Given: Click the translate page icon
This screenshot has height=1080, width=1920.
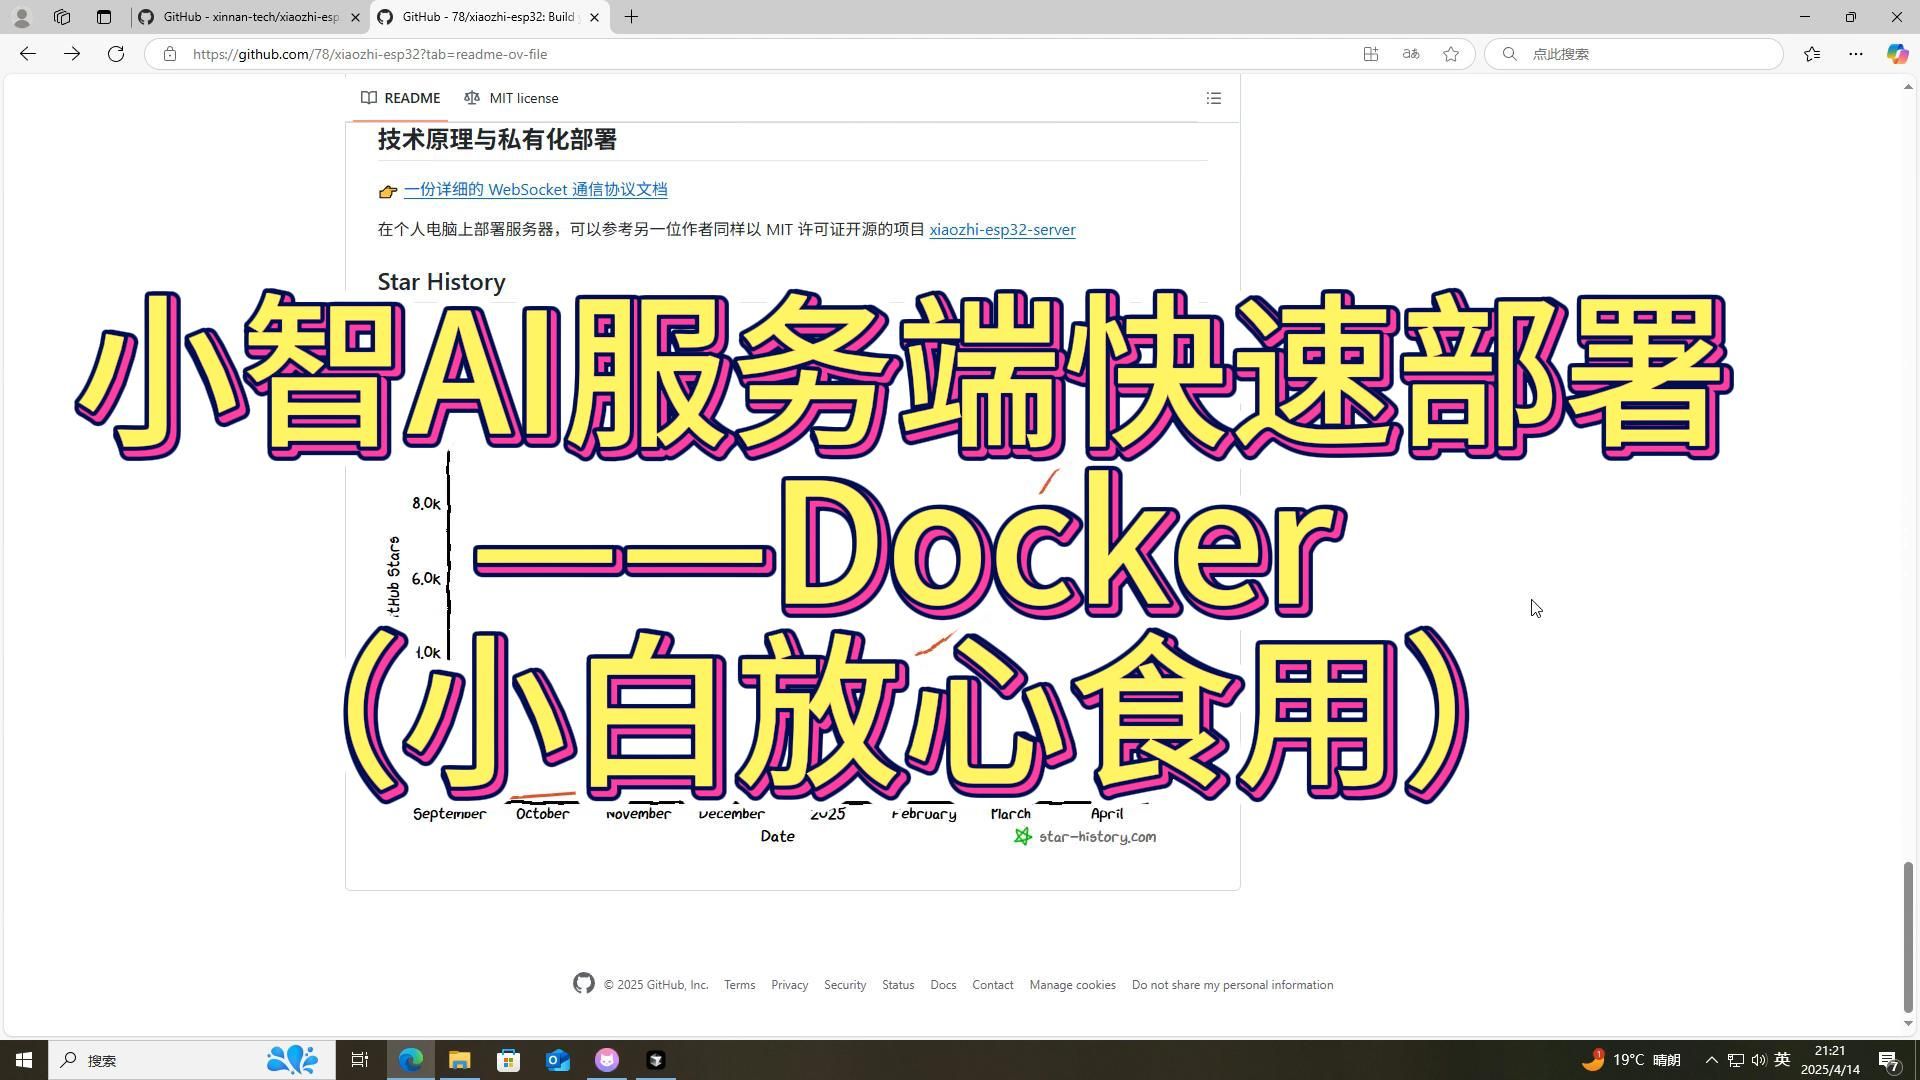Looking at the screenshot, I should coord(1410,54).
